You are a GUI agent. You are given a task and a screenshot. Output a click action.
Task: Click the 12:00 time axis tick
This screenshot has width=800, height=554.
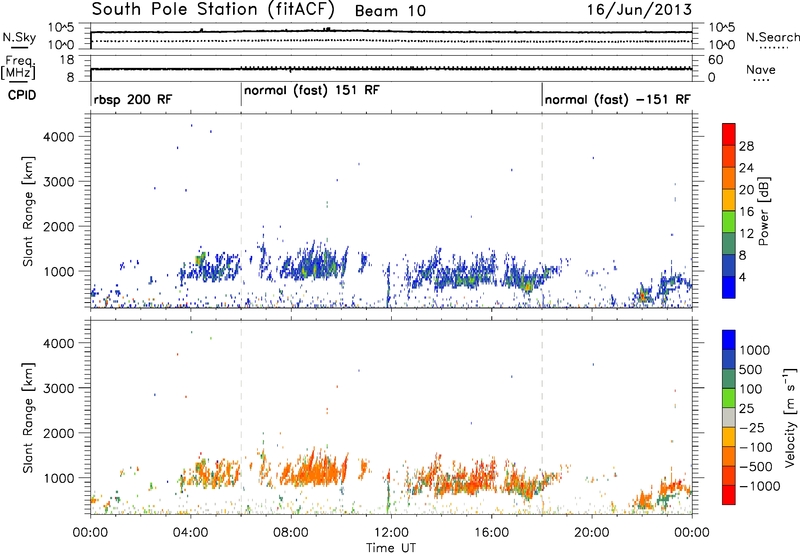coord(391,533)
